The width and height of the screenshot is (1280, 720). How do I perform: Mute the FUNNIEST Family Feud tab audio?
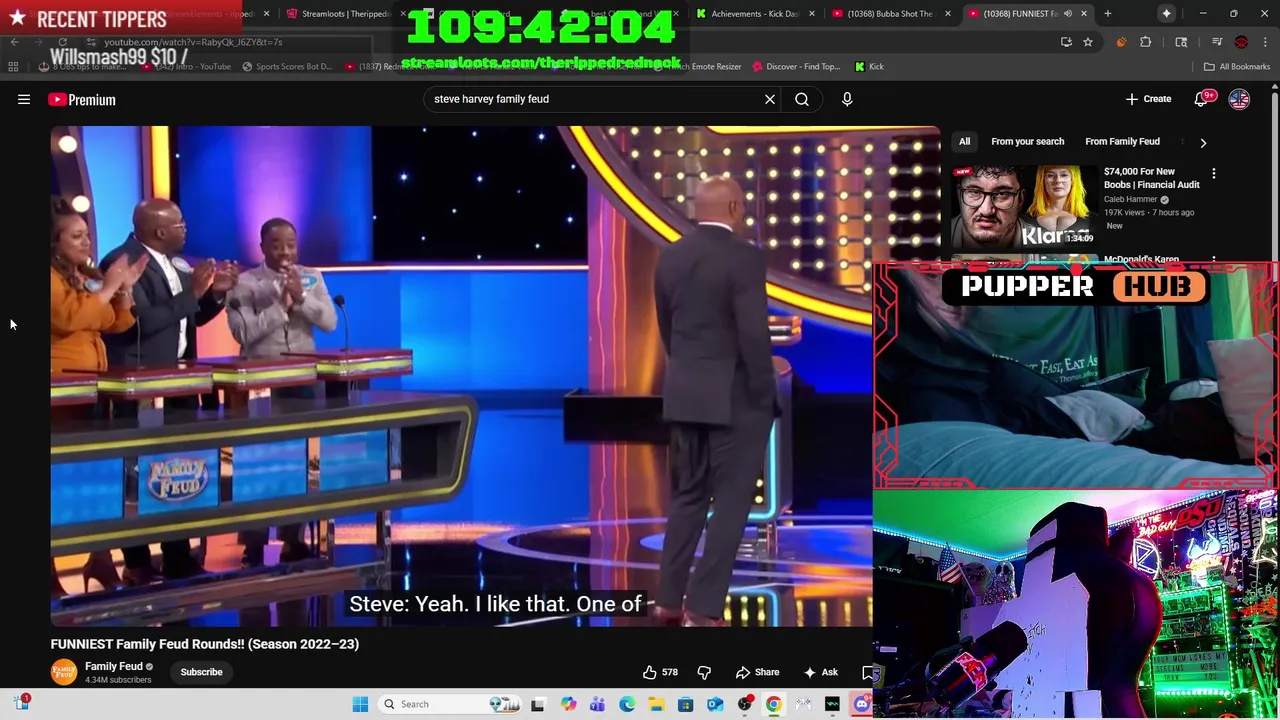(1067, 14)
